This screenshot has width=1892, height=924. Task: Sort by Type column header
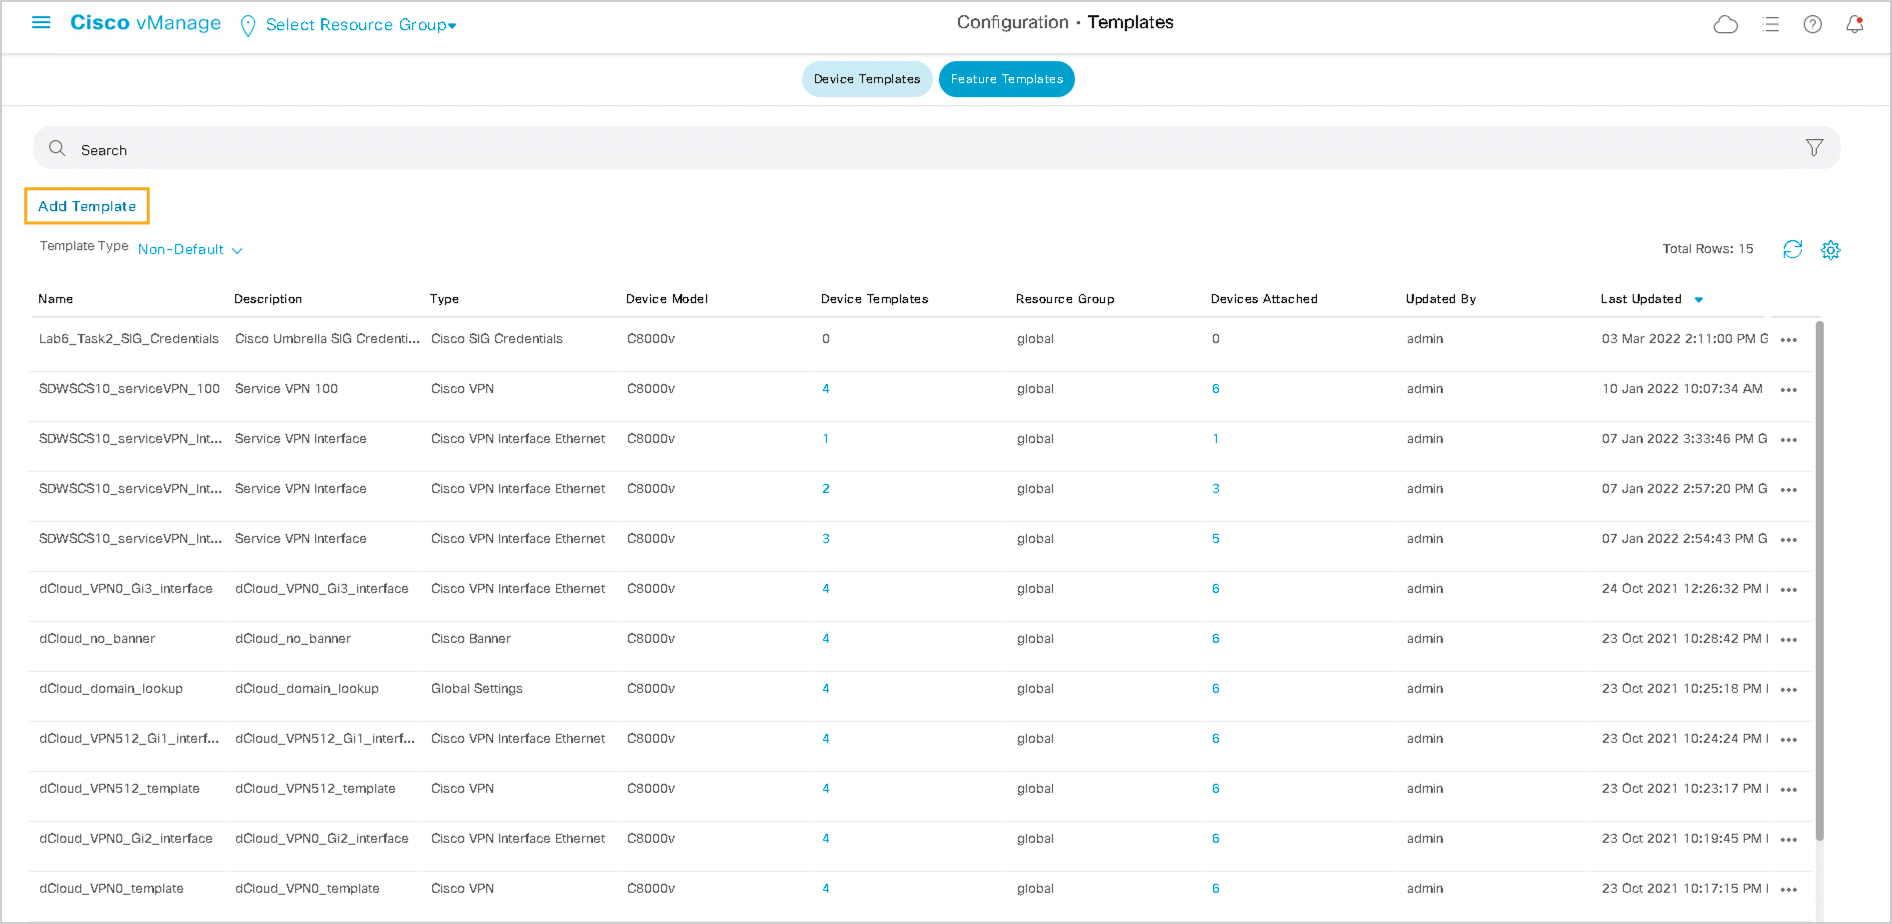pos(445,299)
